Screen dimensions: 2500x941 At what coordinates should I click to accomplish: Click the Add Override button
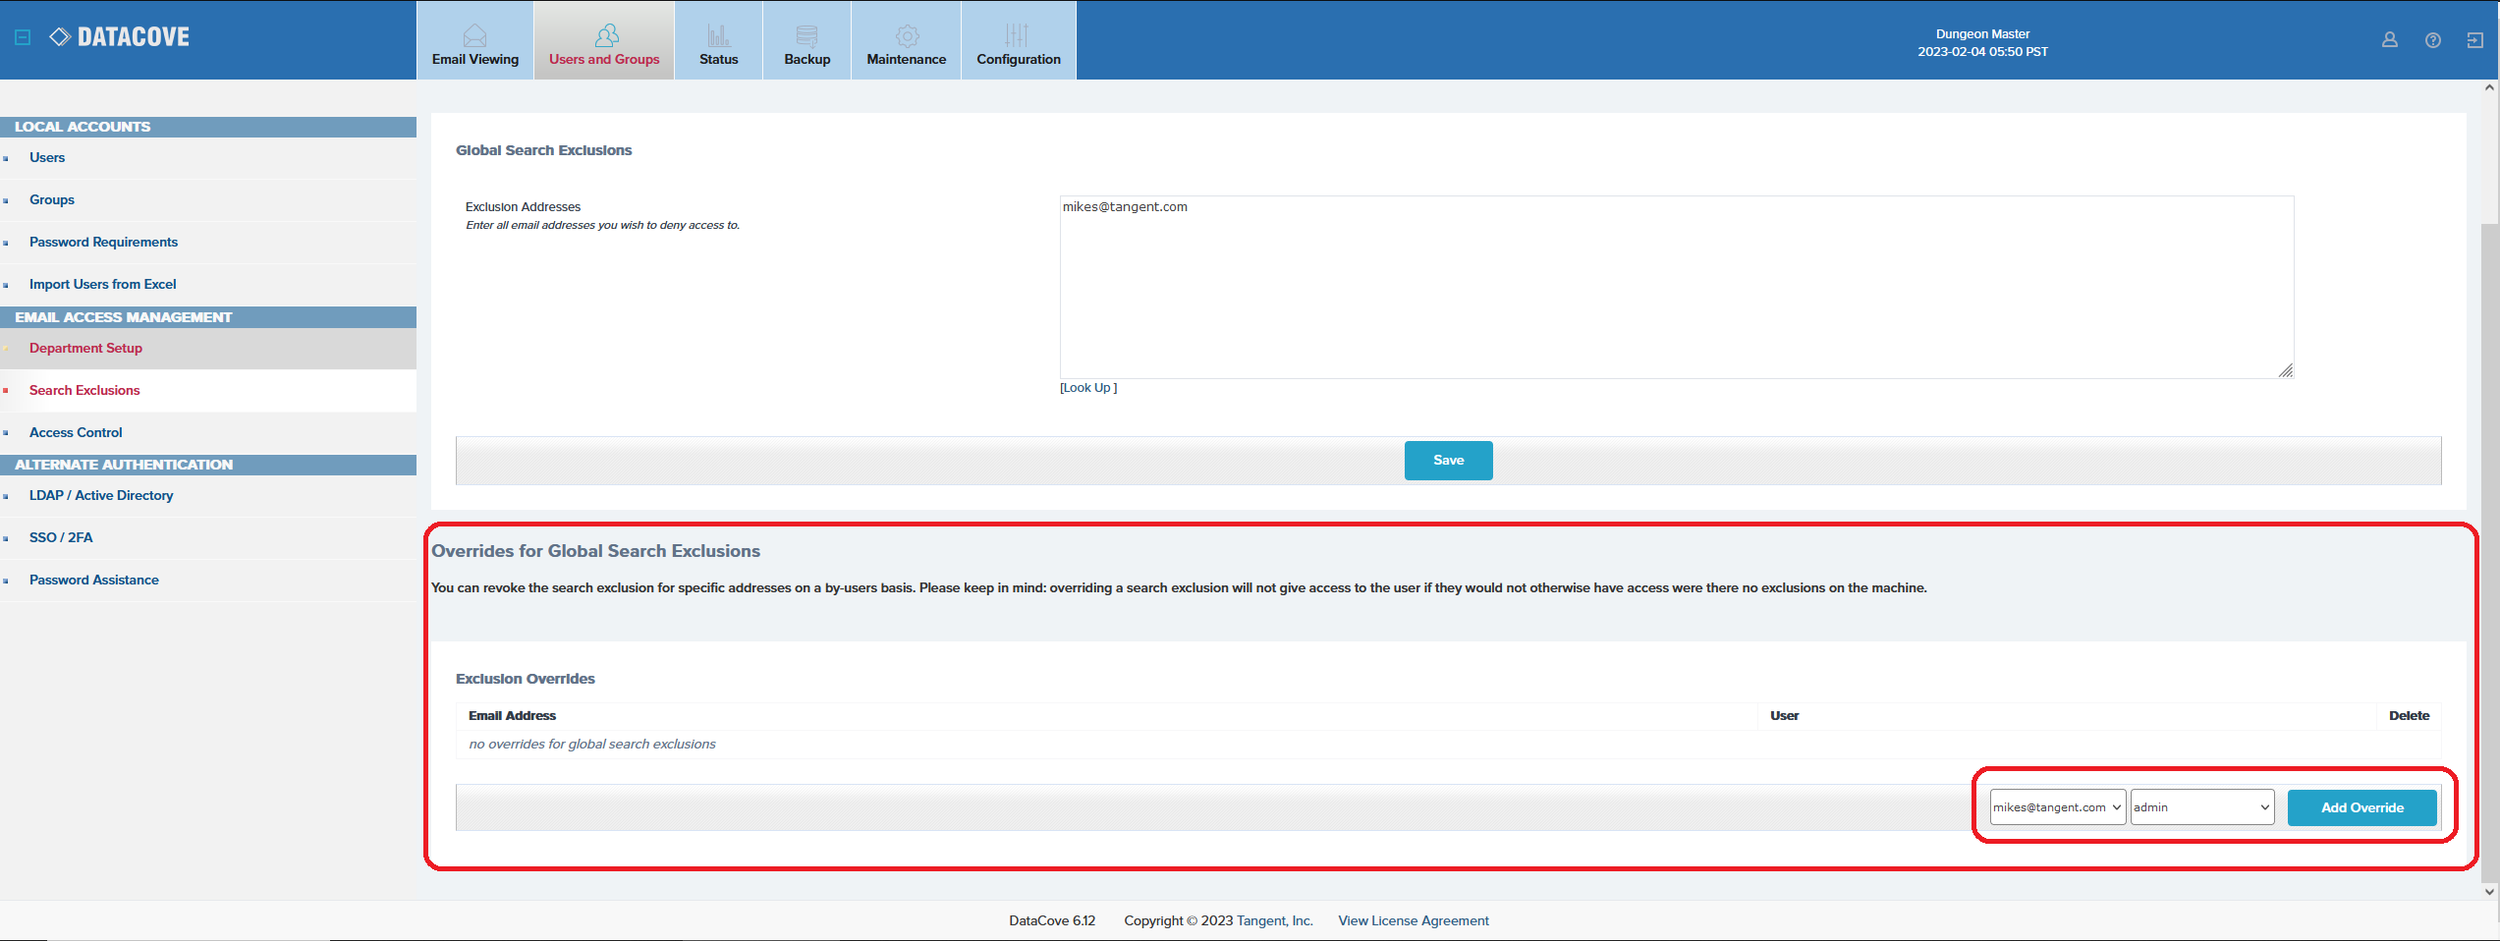tap(2361, 807)
